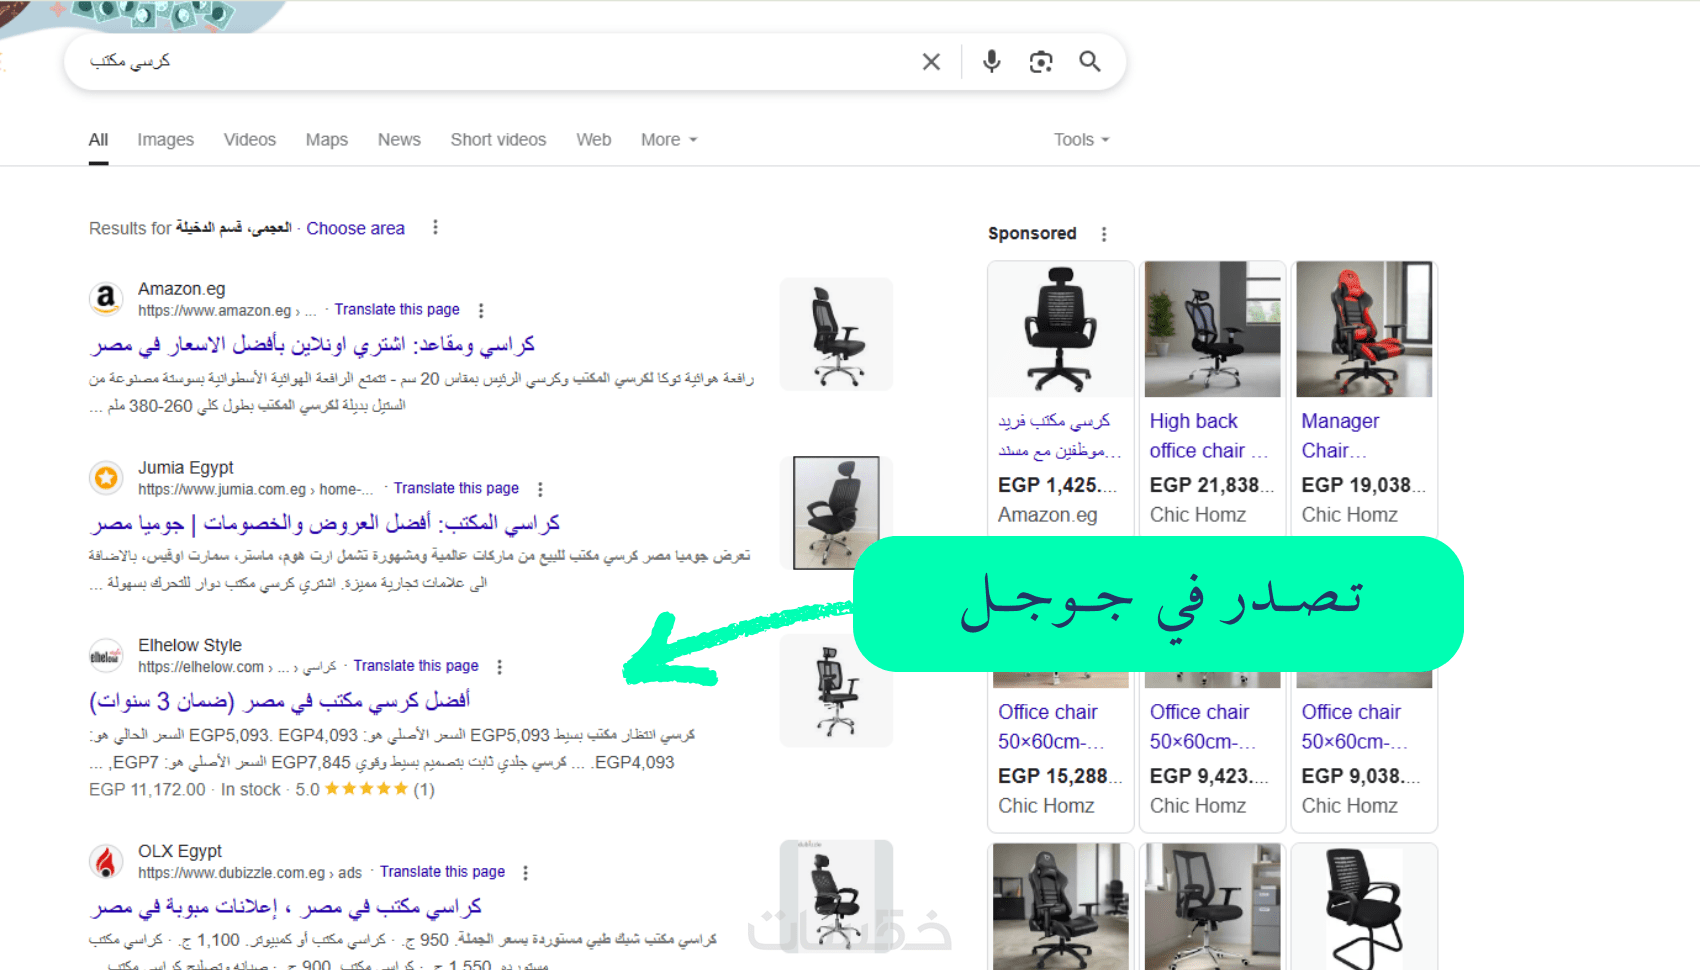Open more options for Elhelow Style result
The width and height of the screenshot is (1700, 970).
499,667
